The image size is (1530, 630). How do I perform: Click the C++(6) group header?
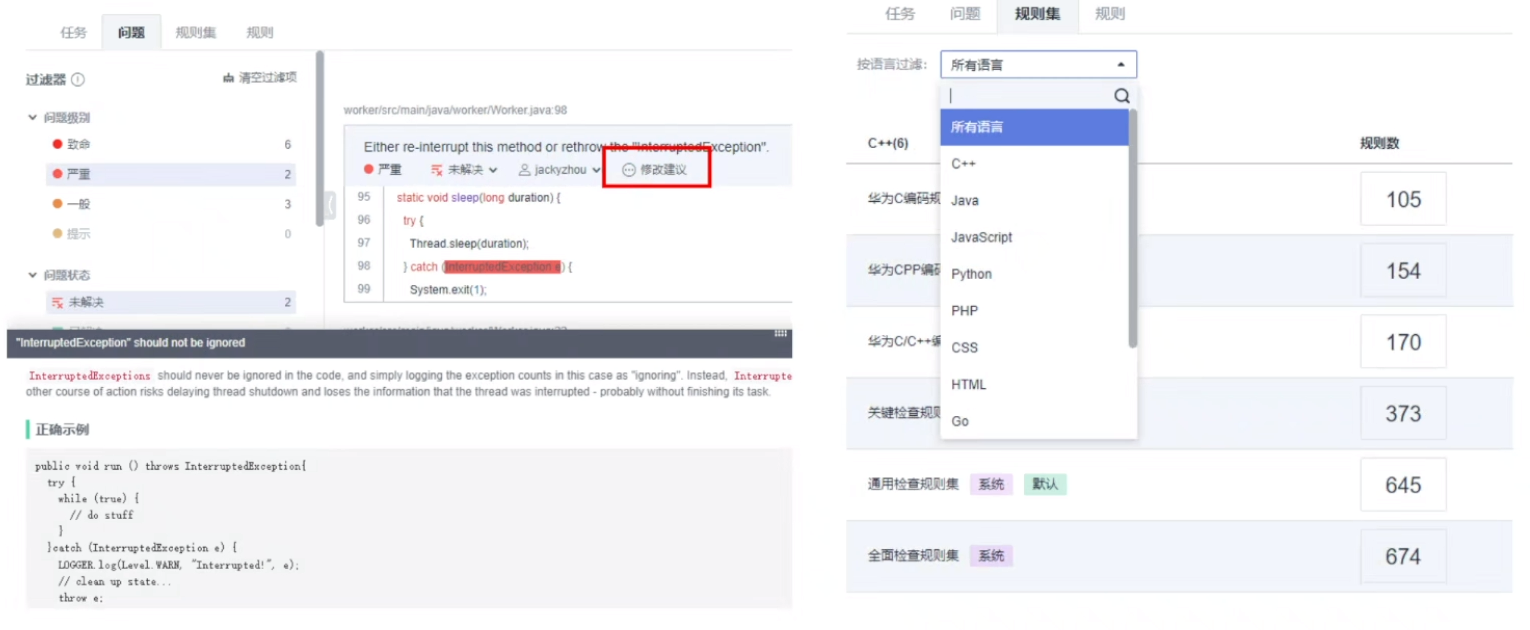coord(888,144)
